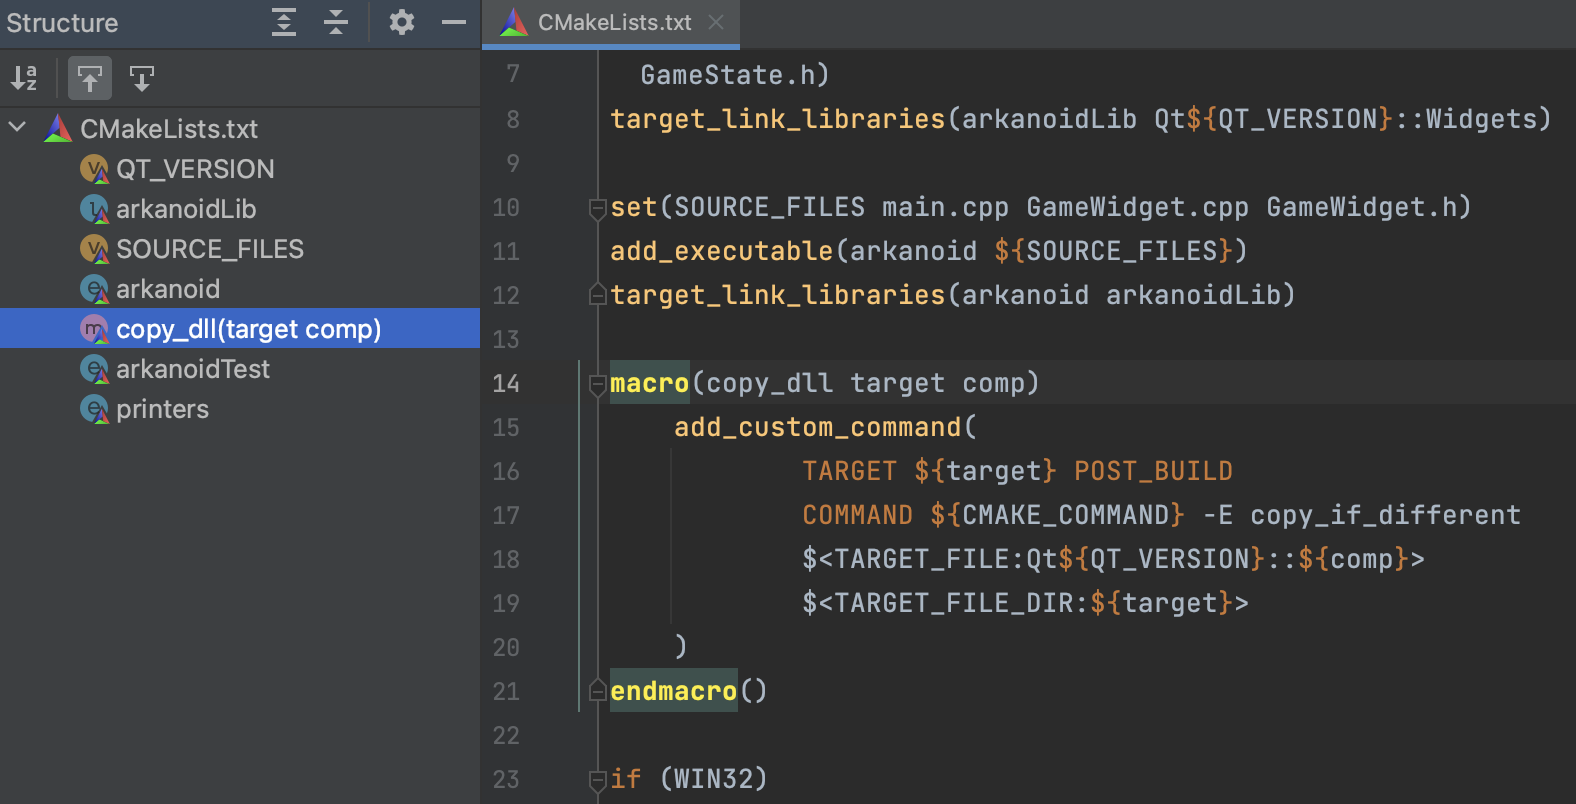Click the endmacro keyword on line 21
The image size is (1576, 804).
(x=674, y=691)
